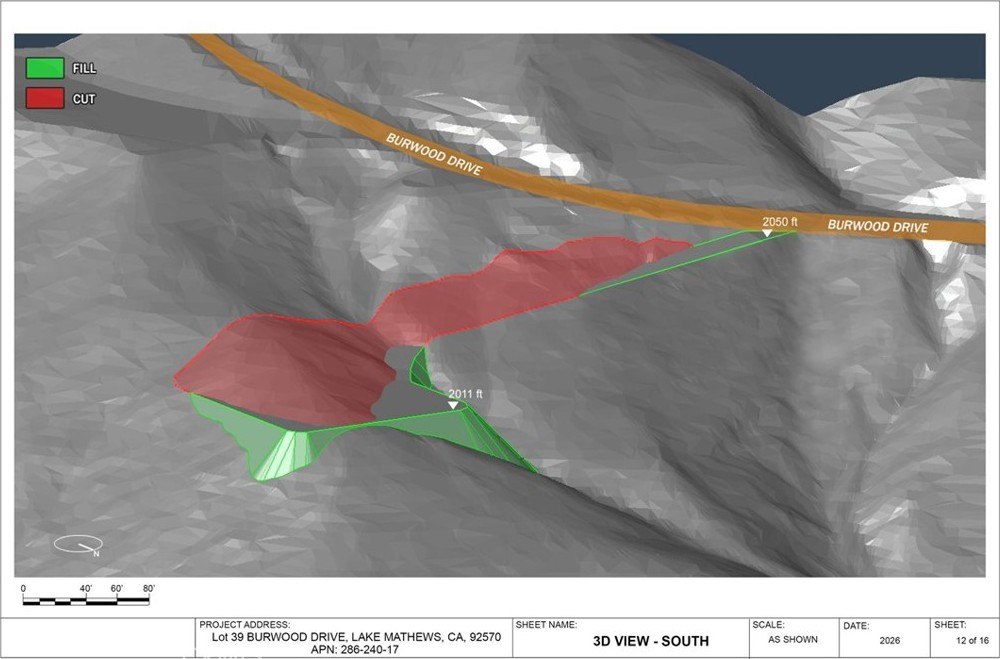This screenshot has width=1000, height=659.
Task: Click the 2011 ft elevation marker triangle
Action: point(453,405)
